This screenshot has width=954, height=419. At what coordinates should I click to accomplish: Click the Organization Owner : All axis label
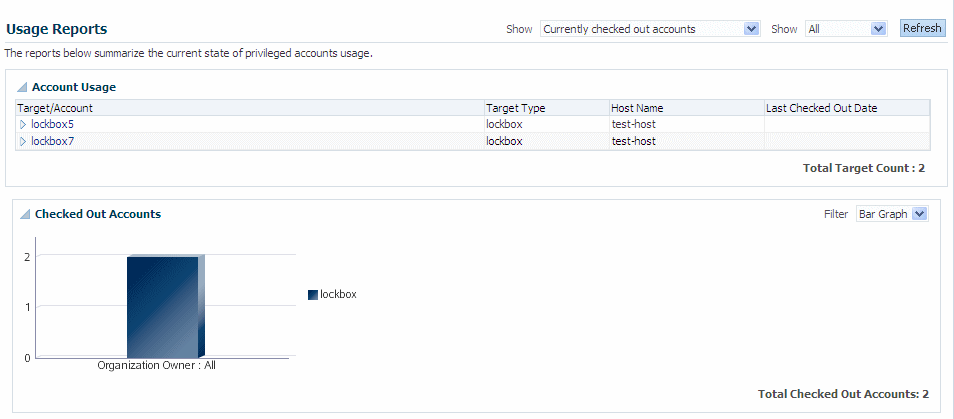(x=156, y=366)
